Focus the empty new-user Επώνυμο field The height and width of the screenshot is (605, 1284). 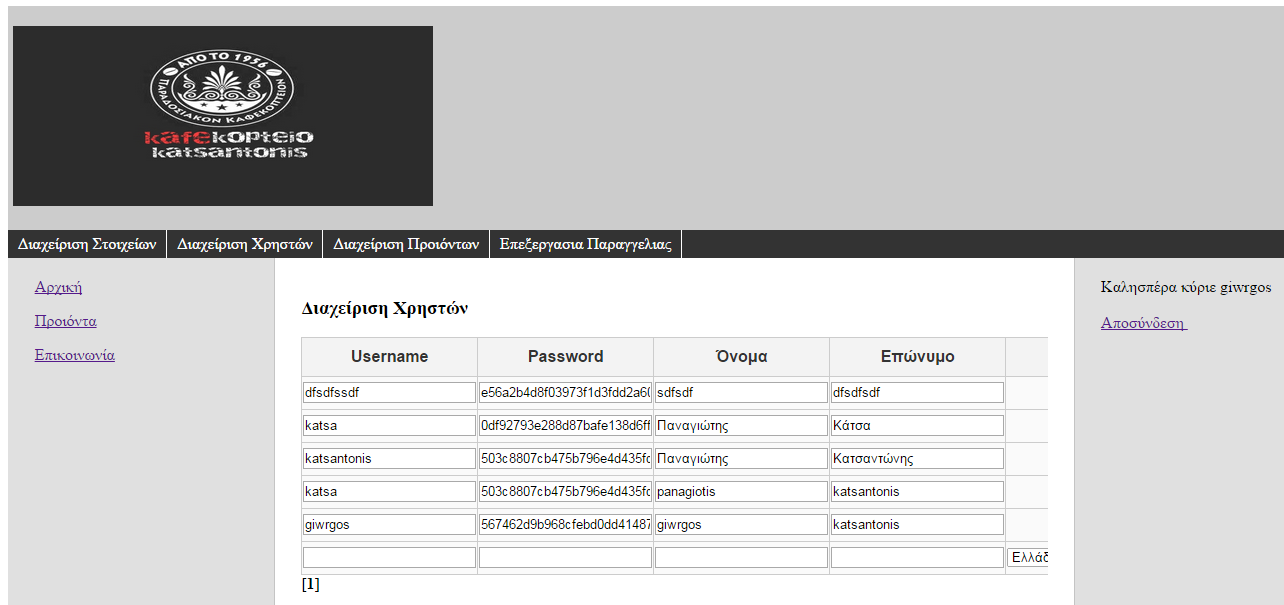tap(917, 558)
